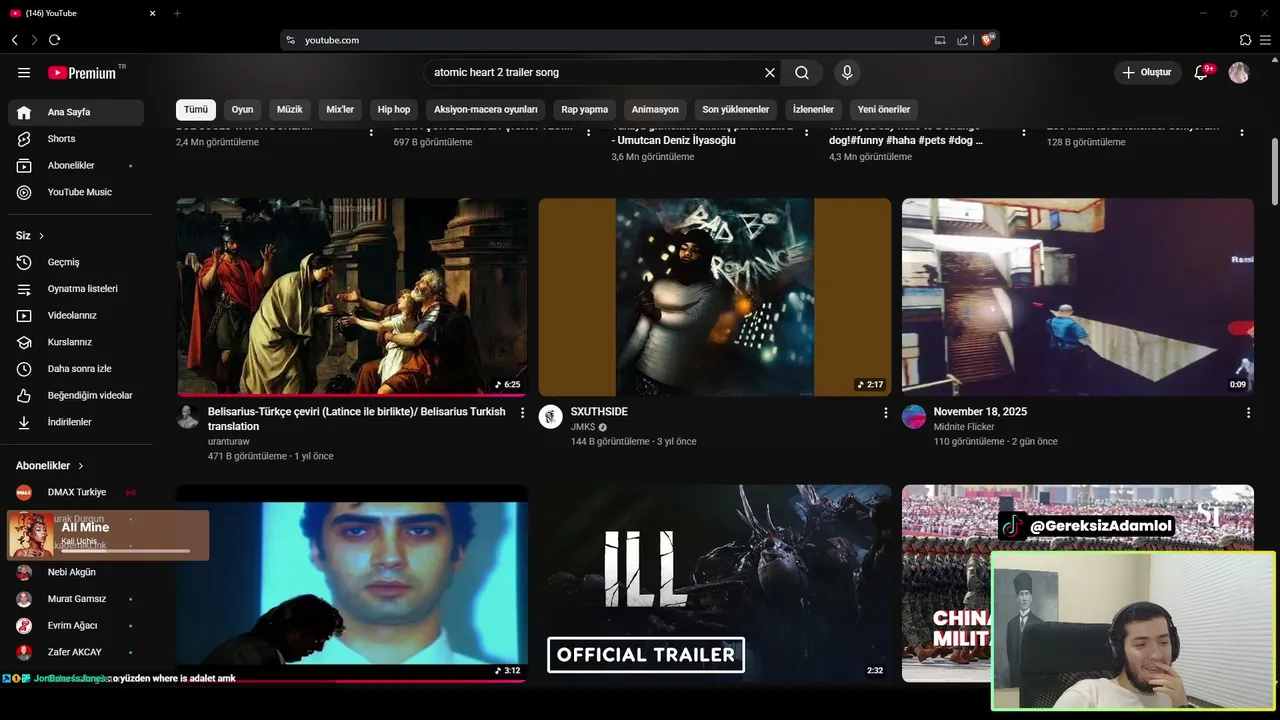Play the SXUTHSIDE thumbnail video

[715, 297]
